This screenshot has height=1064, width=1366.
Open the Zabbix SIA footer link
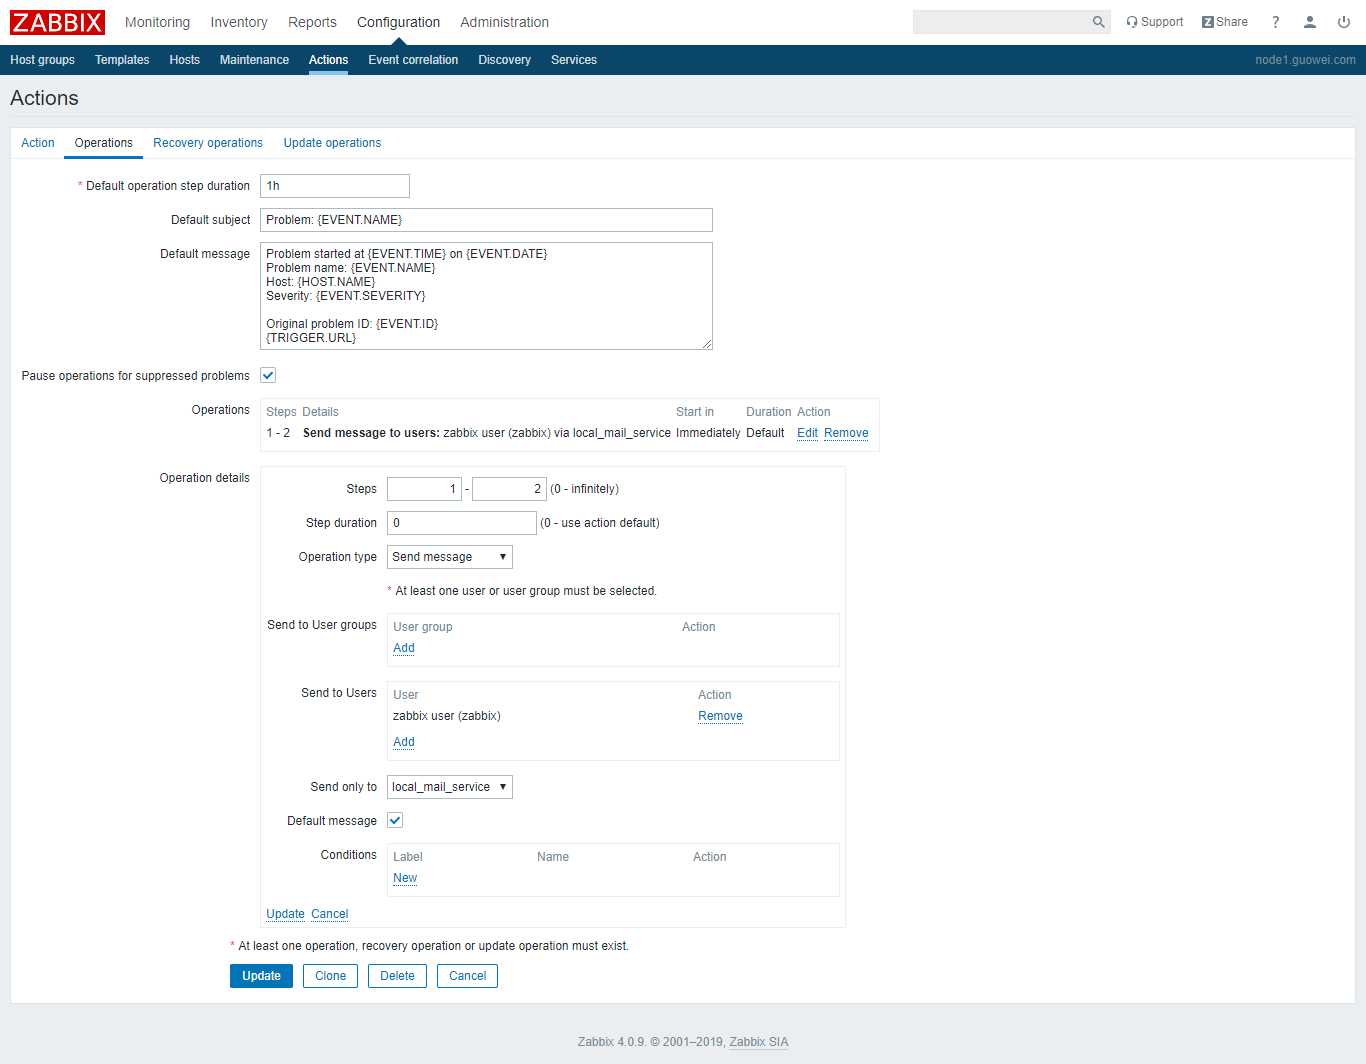(759, 1042)
